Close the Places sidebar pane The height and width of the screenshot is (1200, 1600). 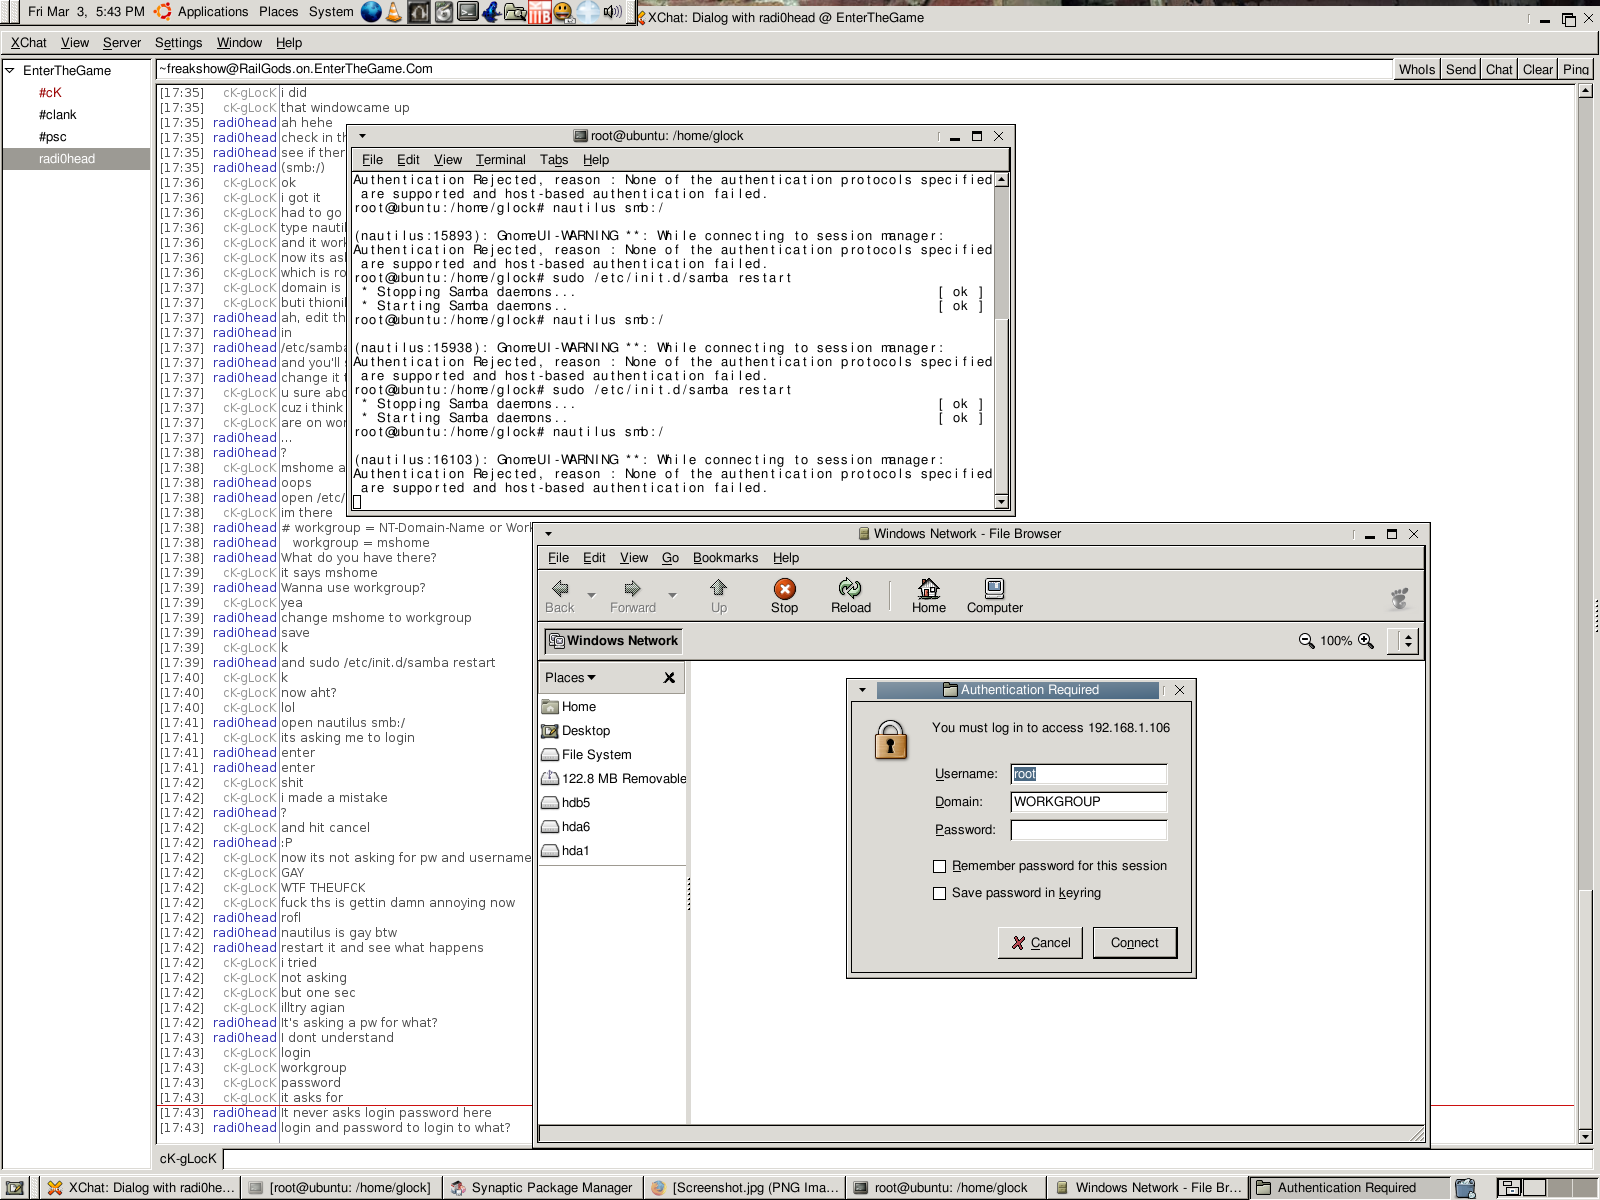click(x=669, y=678)
